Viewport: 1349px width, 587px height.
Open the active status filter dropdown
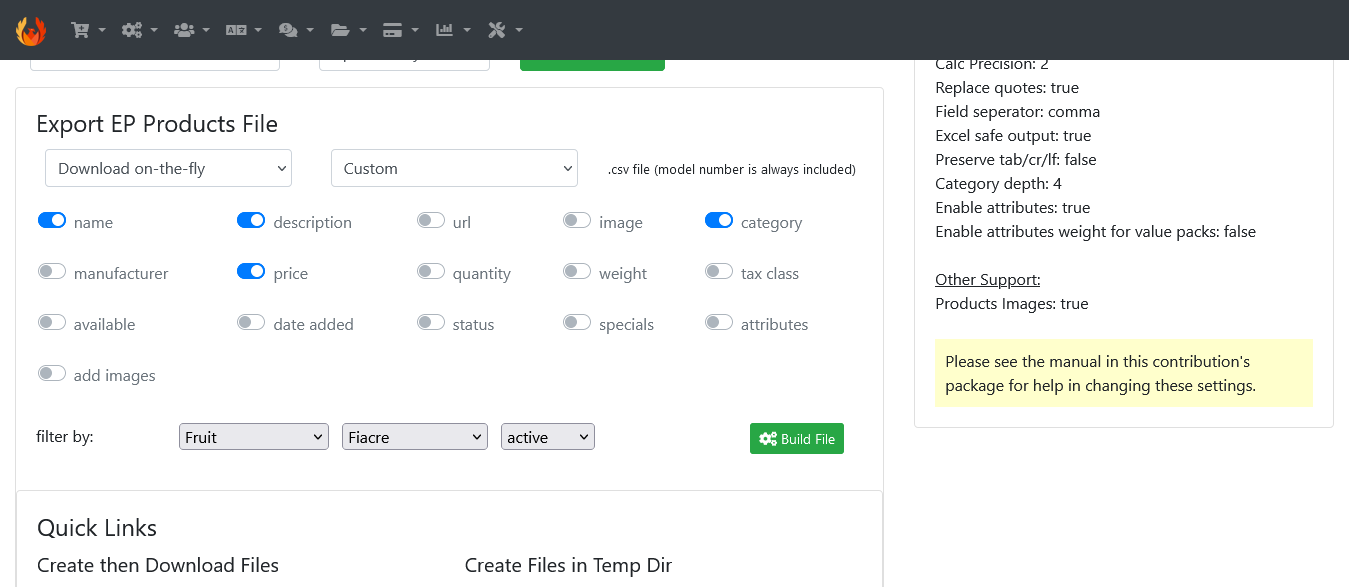548,437
